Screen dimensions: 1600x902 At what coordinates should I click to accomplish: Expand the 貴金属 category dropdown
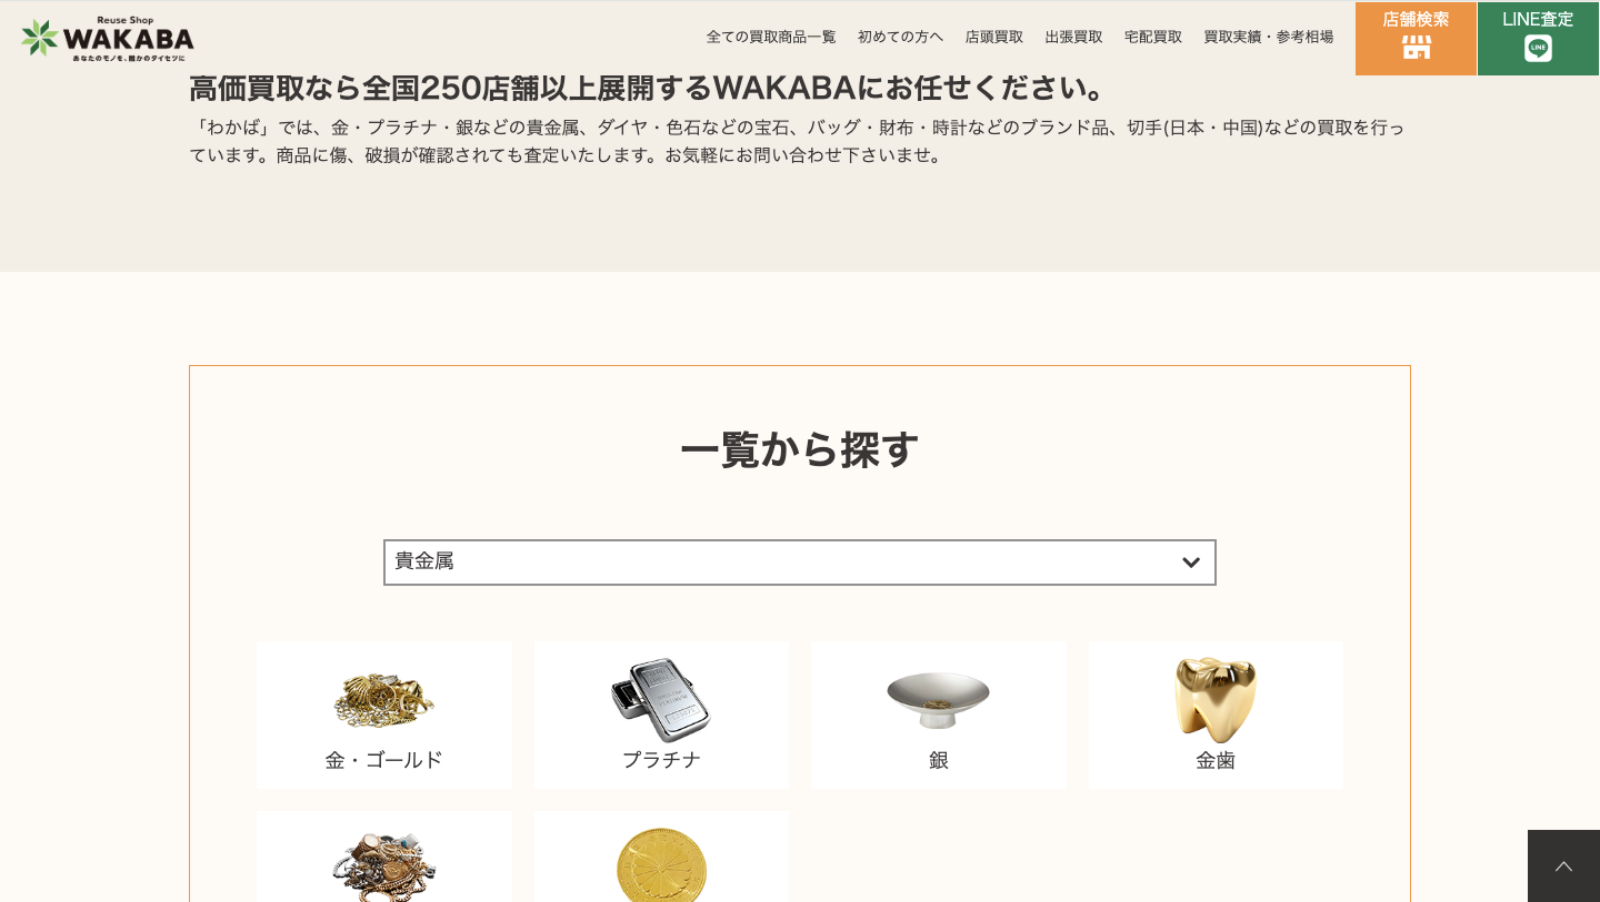[800, 562]
